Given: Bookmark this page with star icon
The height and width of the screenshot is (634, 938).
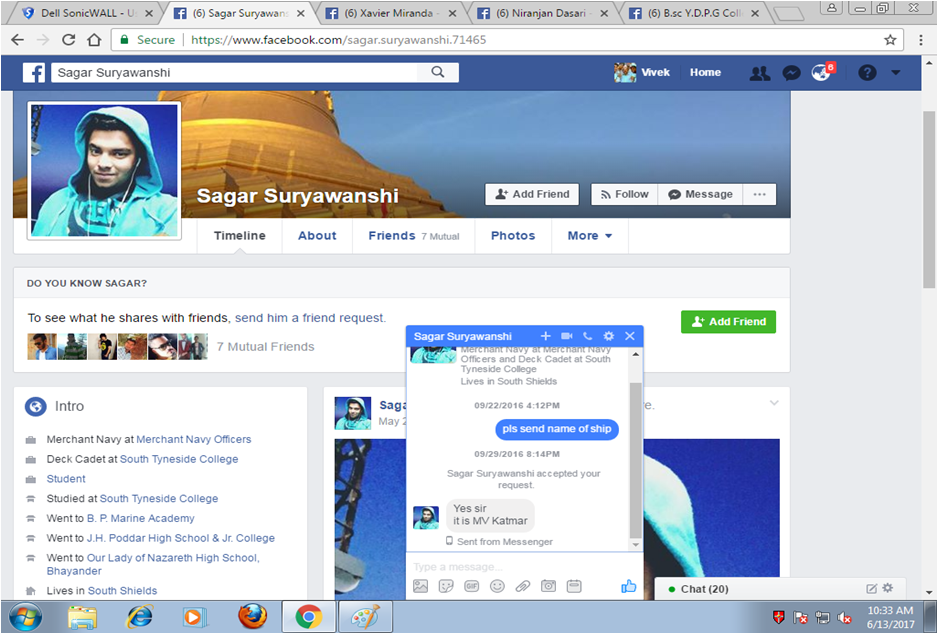Looking at the screenshot, I should point(890,40).
